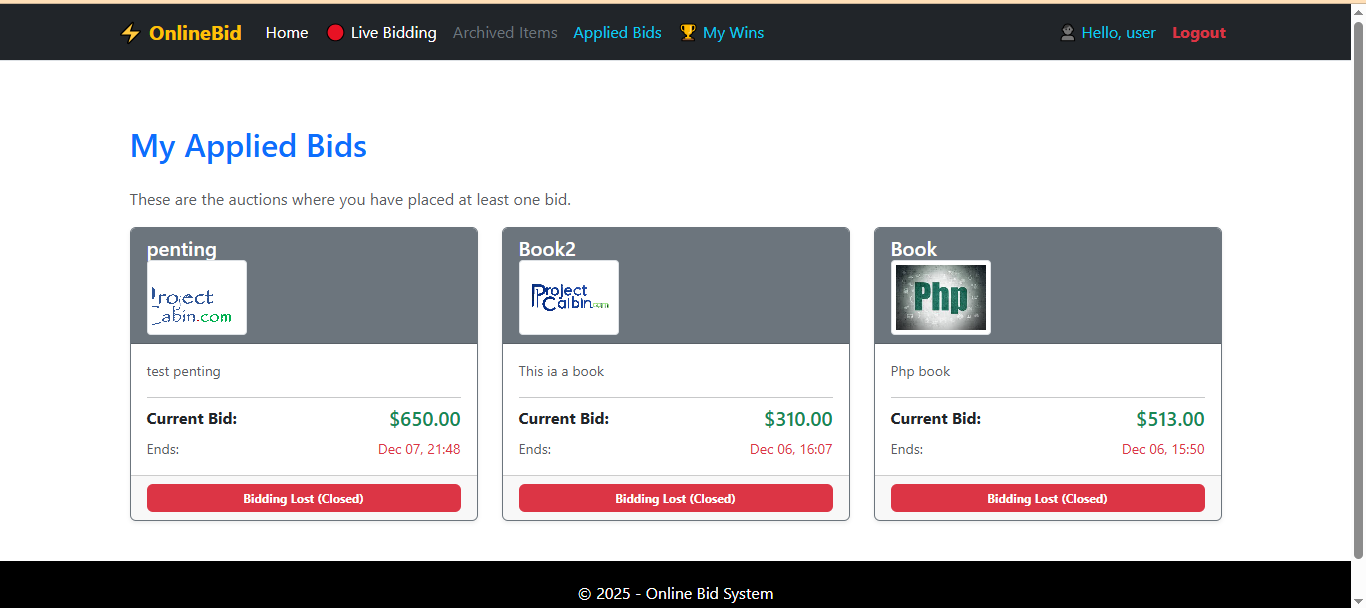Image resolution: width=1366 pixels, height=608 pixels.
Task: Select the trophy icon next to My Wins
Action: point(687,32)
